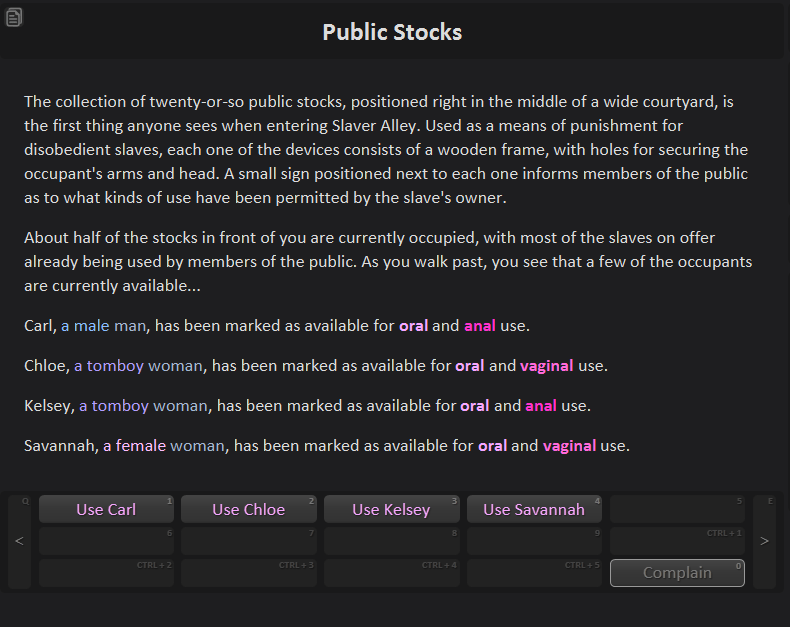Click the "male man" descriptor in Carl's line
The width and height of the screenshot is (790, 627).
point(109,326)
